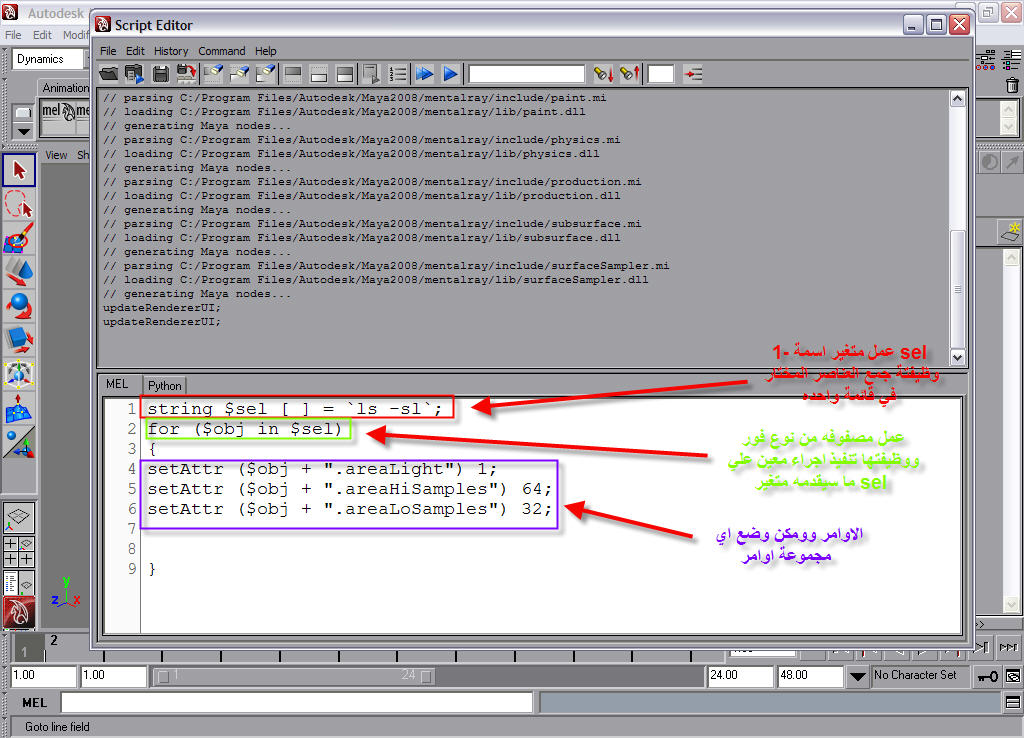The width and height of the screenshot is (1024, 738).
Task: Open Script Editor button beside command line
Action: (x=1013, y=703)
